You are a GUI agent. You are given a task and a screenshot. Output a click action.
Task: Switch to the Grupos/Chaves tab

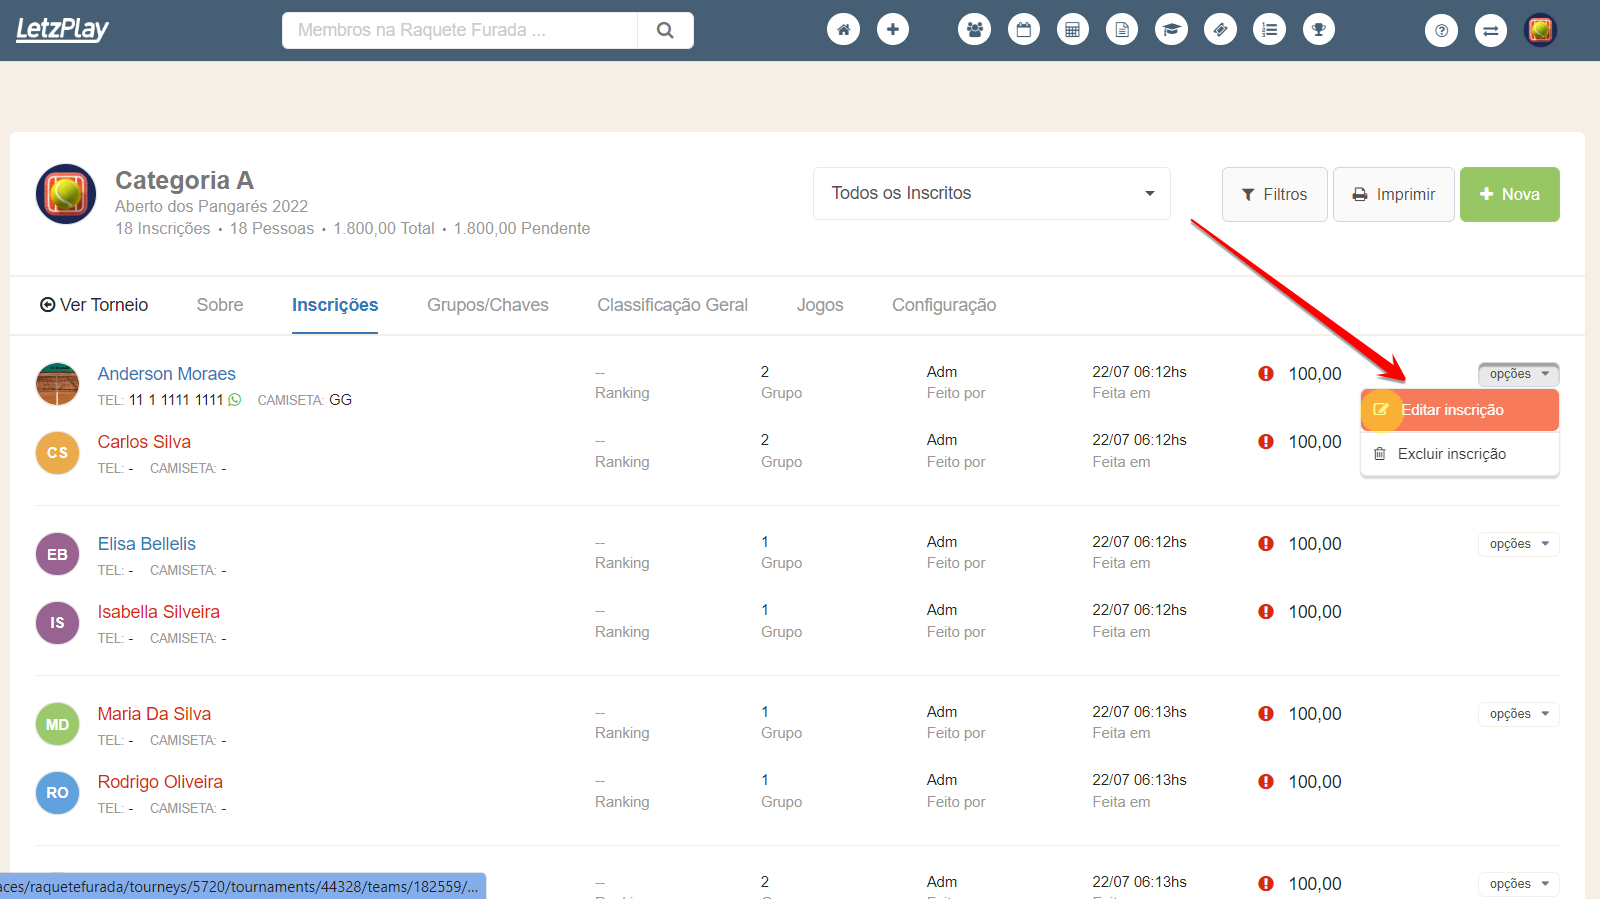coord(487,305)
